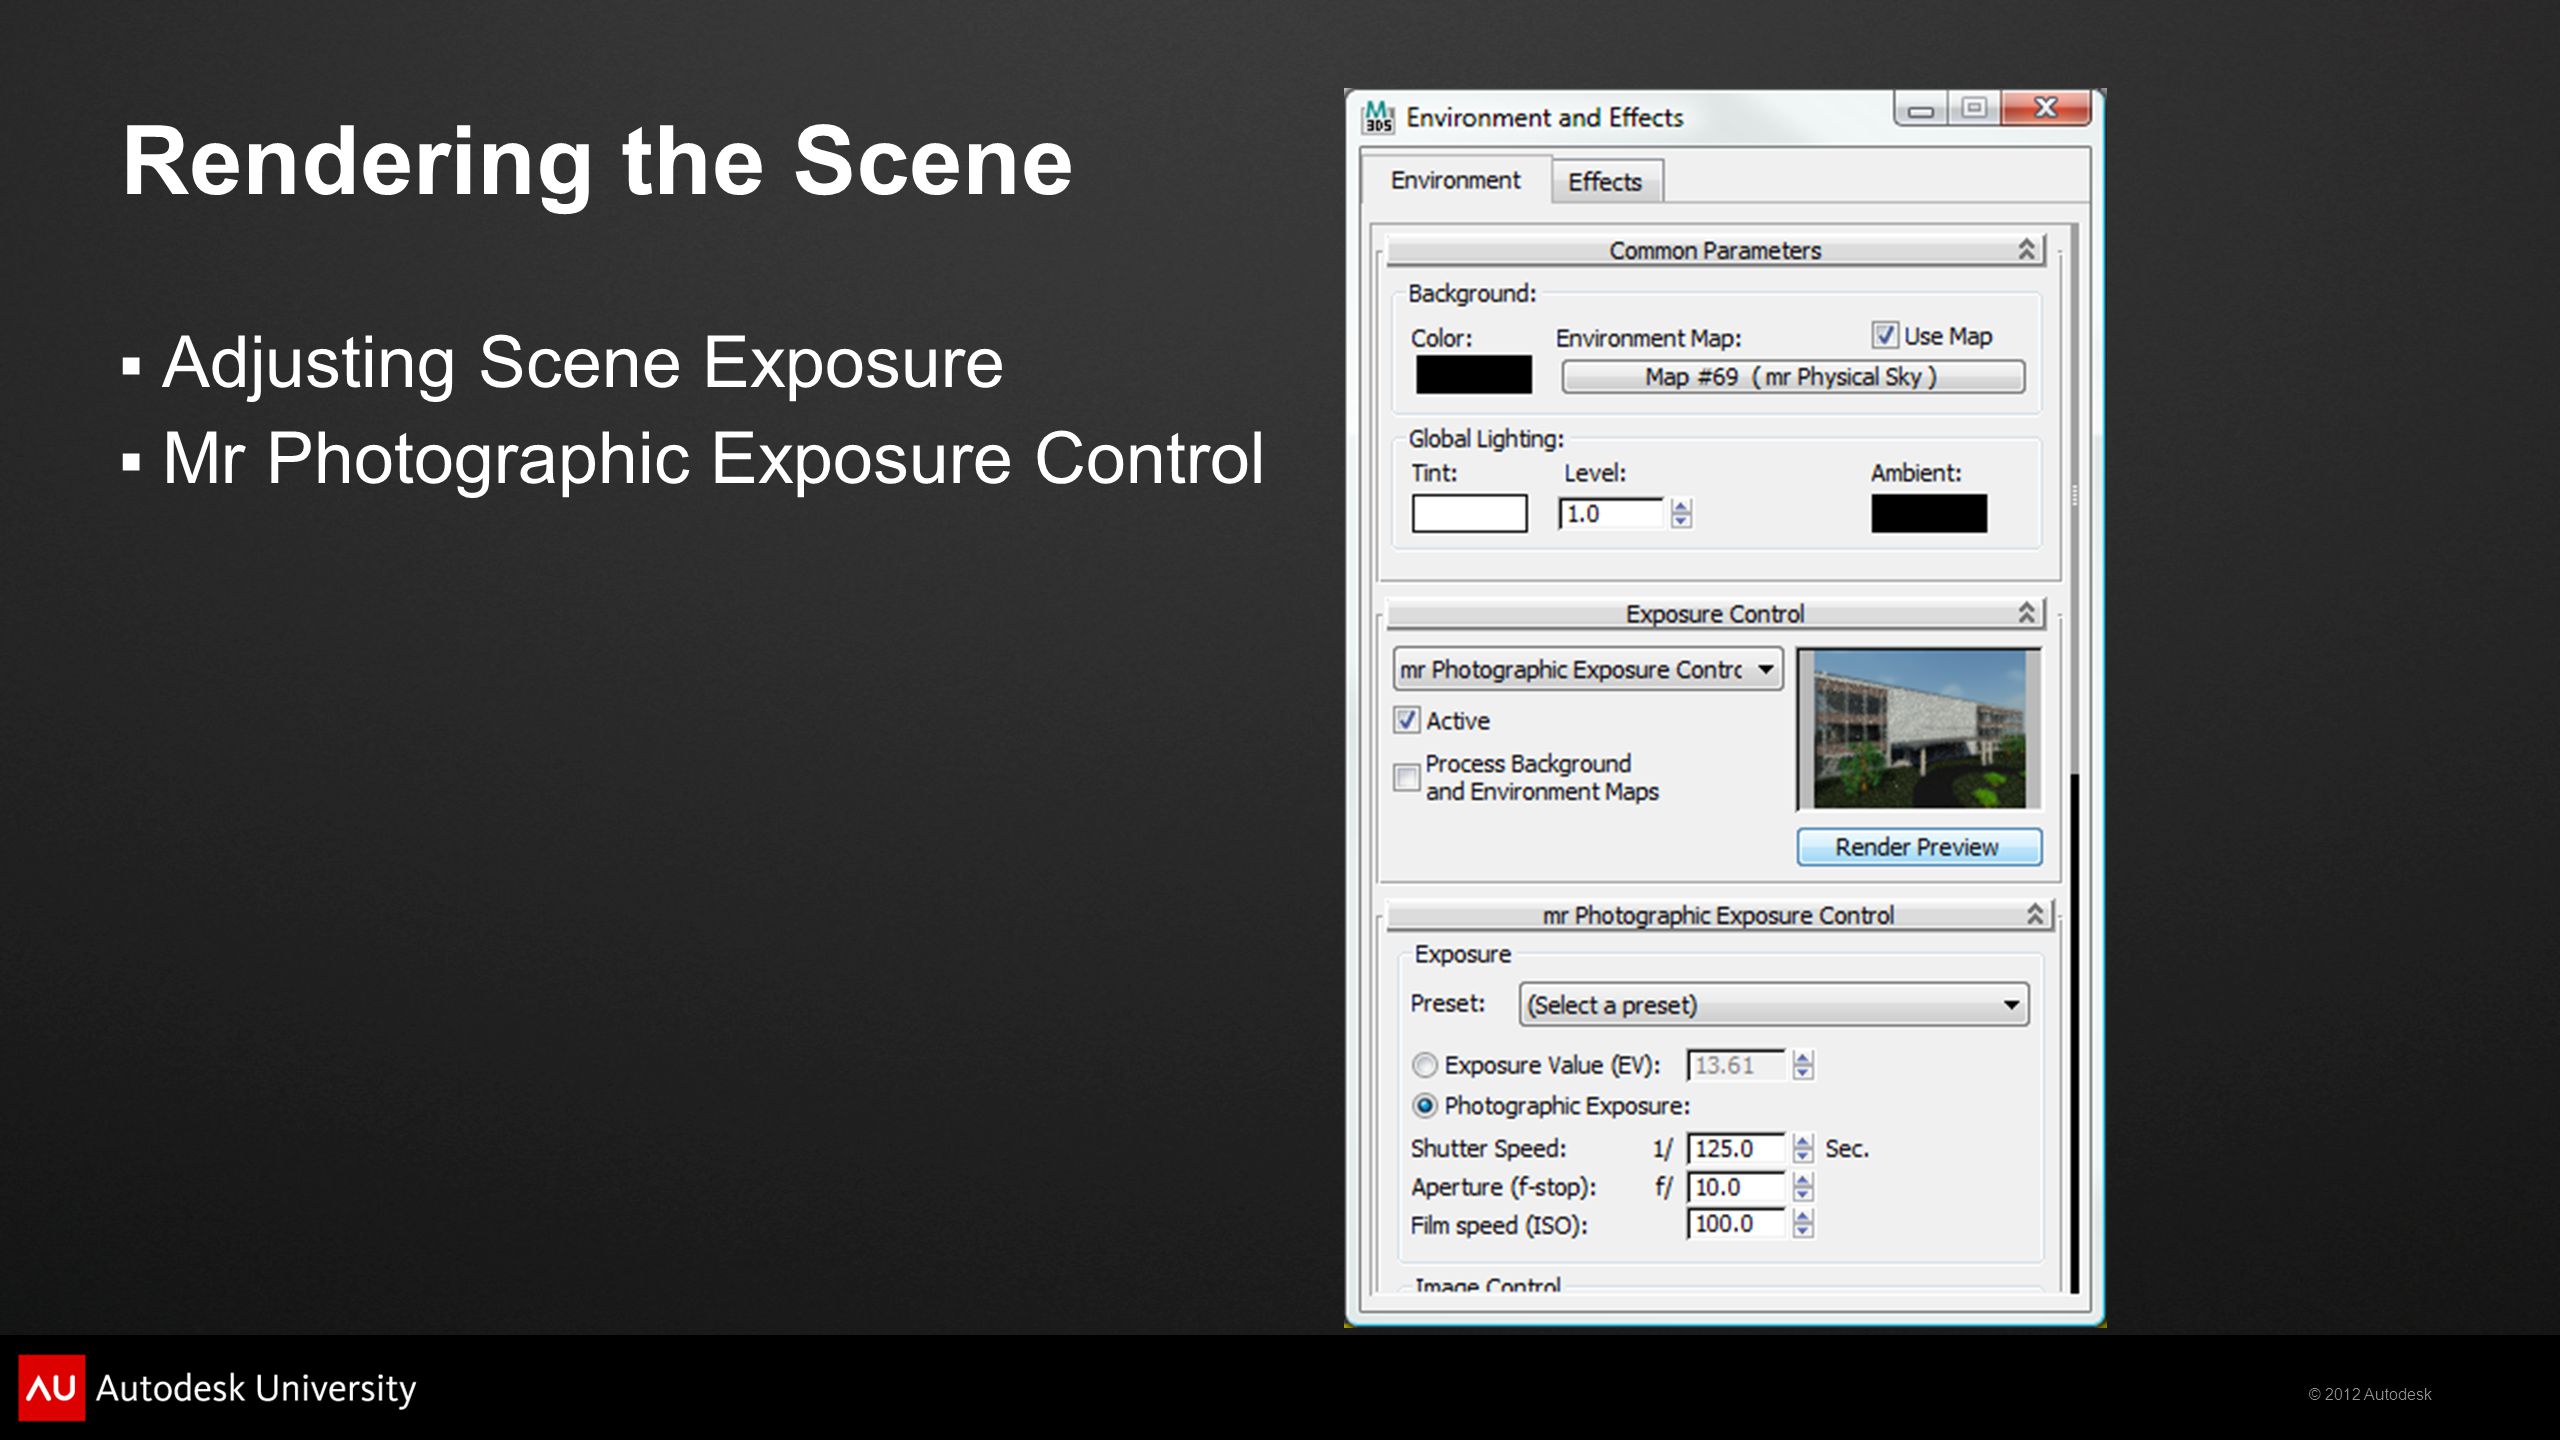Click the Exposure Value spinner arrows
Viewport: 2560px width, 1440px height.
(1803, 1066)
